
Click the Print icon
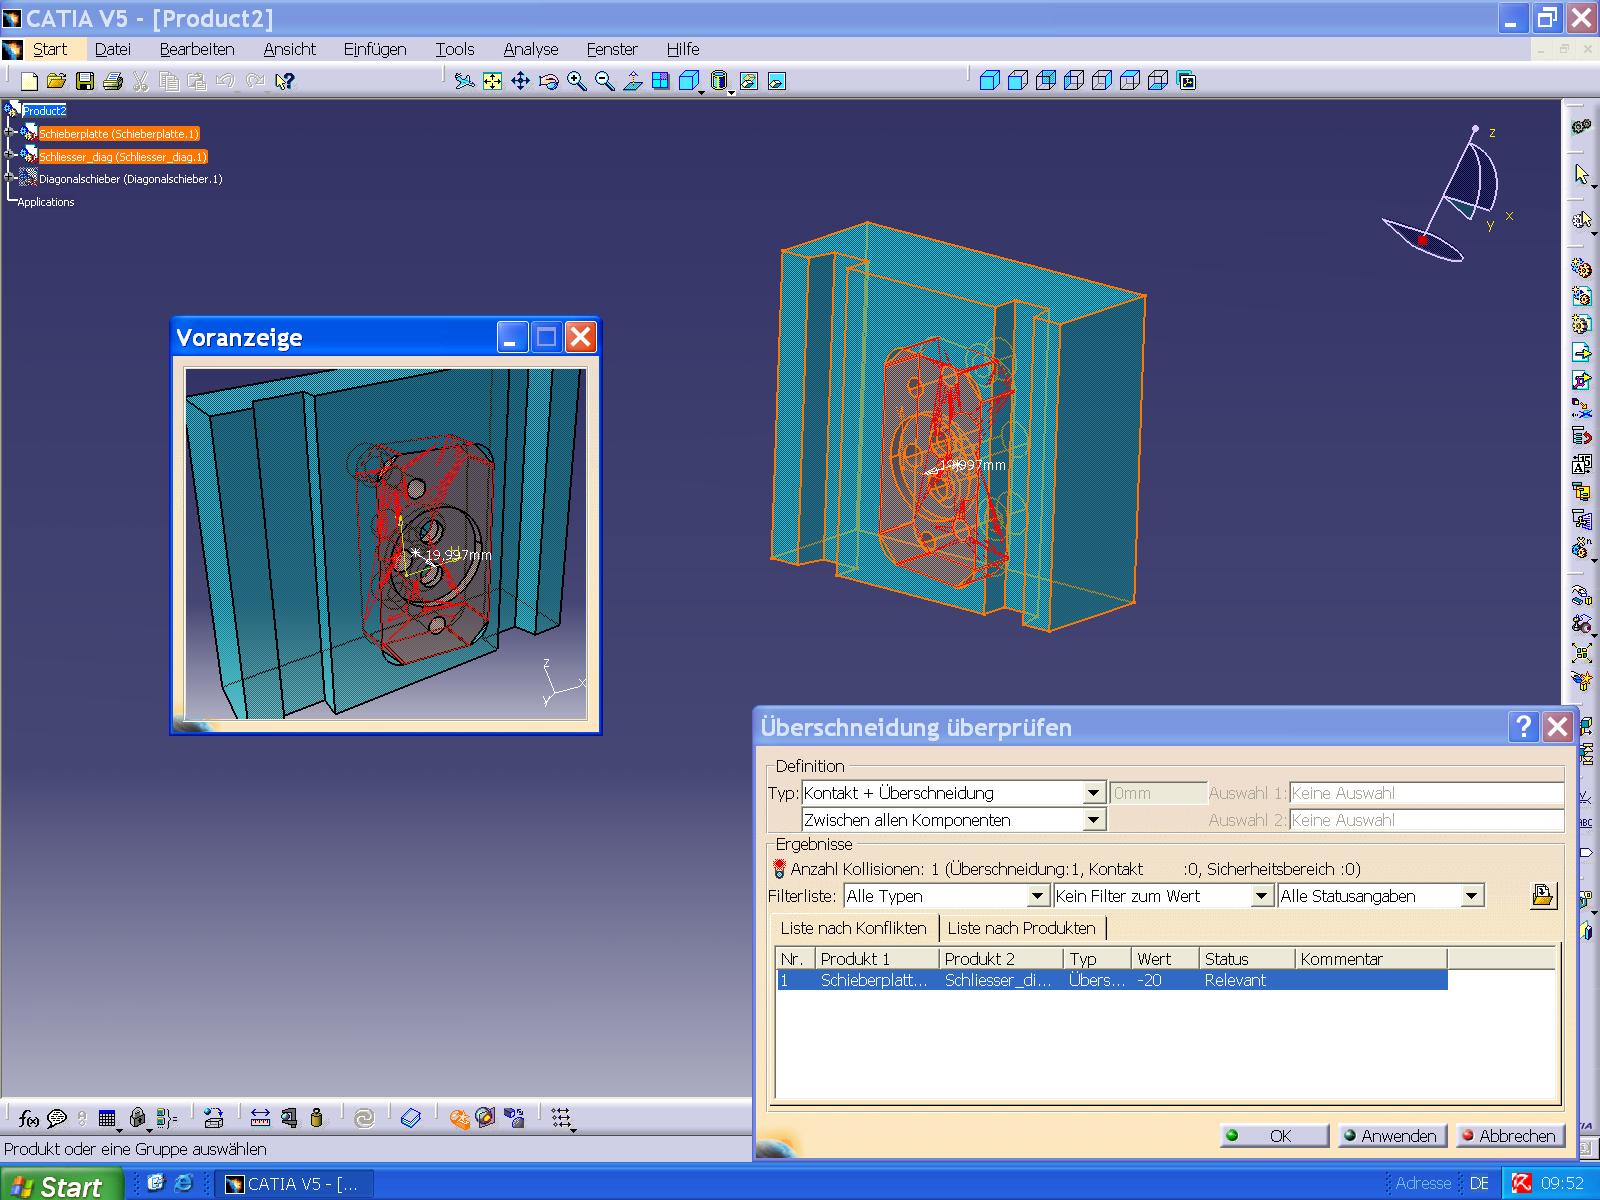tap(113, 81)
